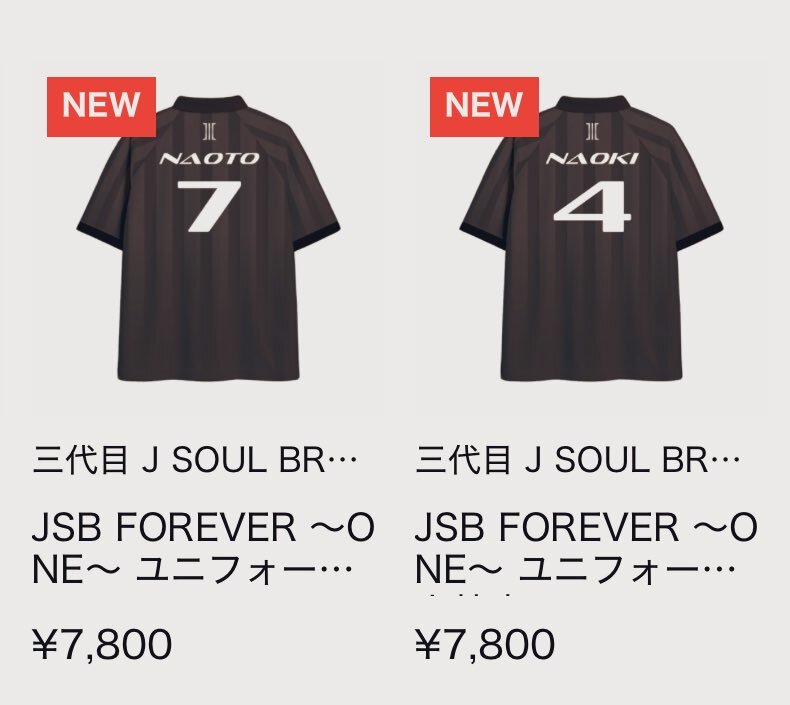The image size is (790, 705).
Task: Open left 三代目 J SOUL BR artist link
Action: [194, 460]
